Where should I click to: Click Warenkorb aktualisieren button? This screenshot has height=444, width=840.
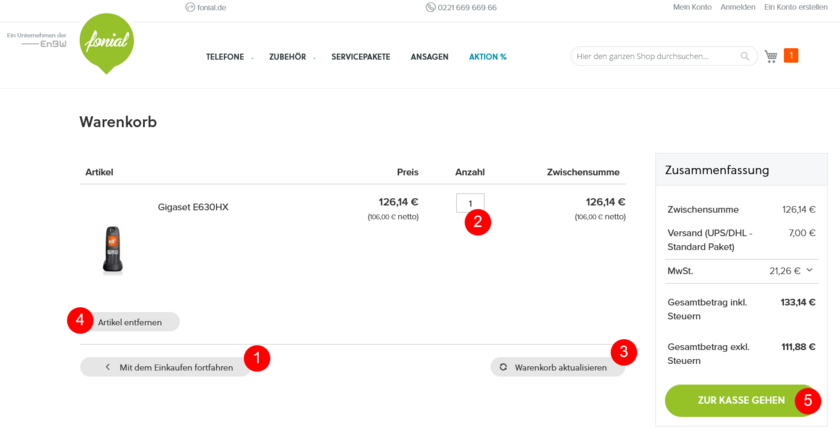point(558,367)
